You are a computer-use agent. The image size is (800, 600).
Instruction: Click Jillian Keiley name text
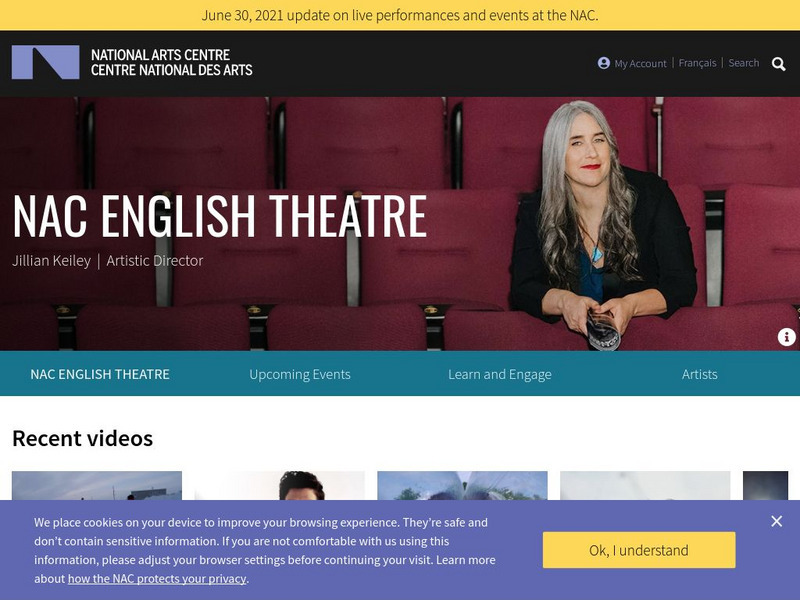pyautogui.click(x=52, y=261)
